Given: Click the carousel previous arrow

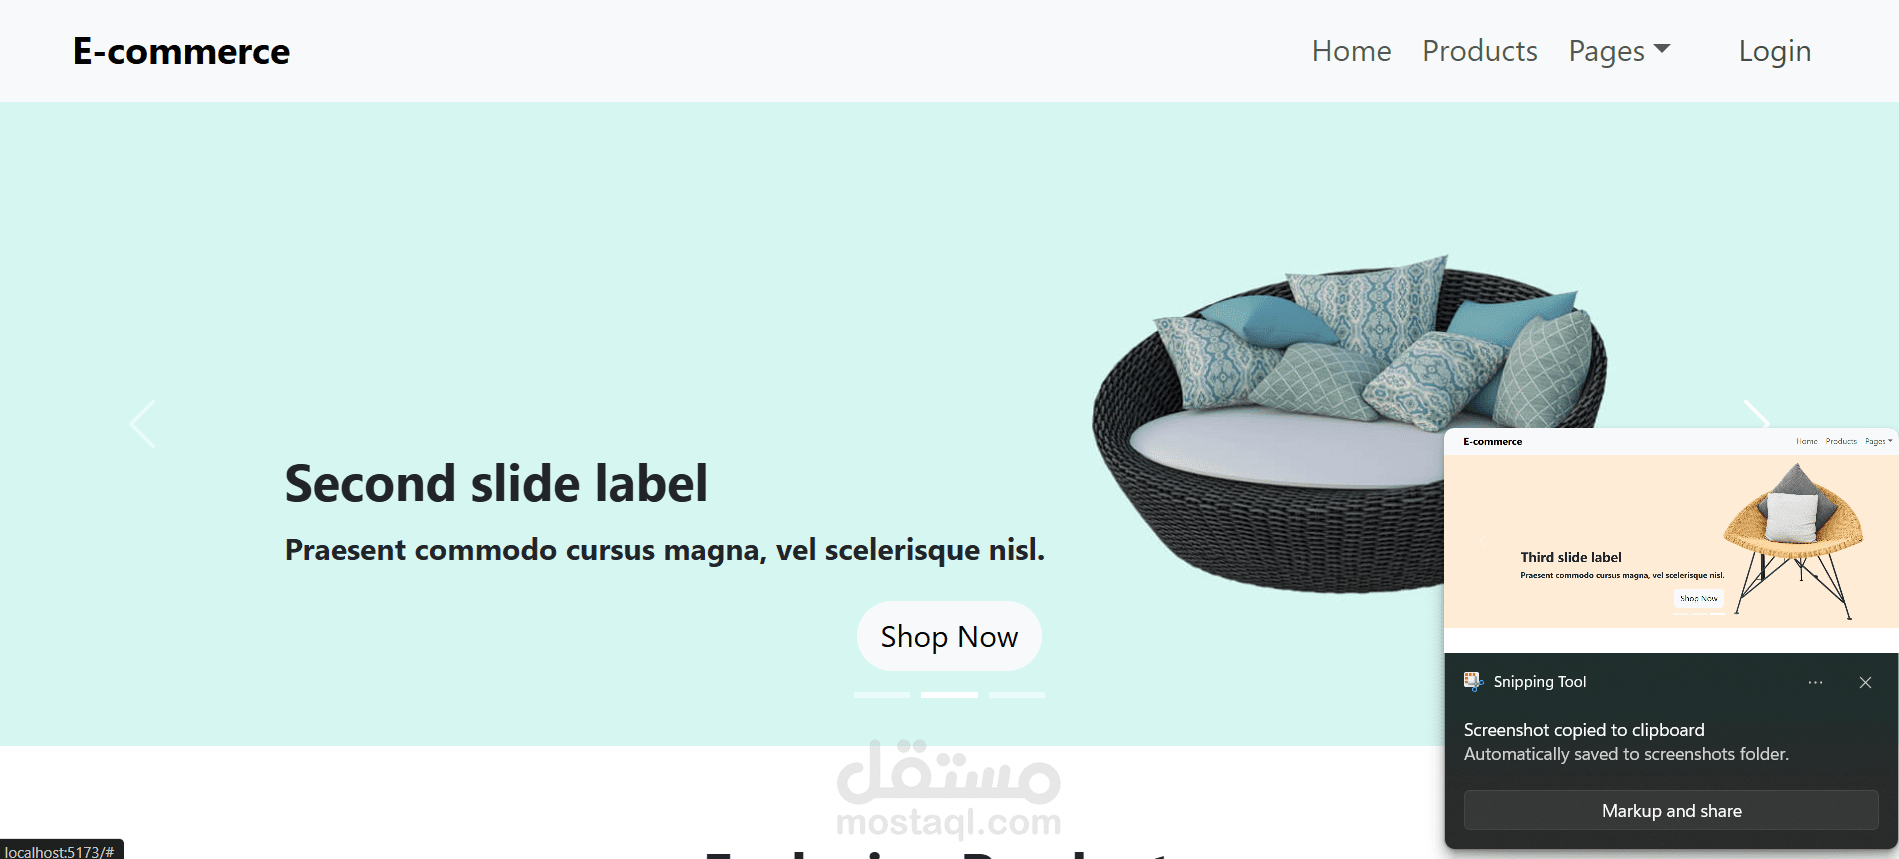Looking at the screenshot, I should [x=142, y=424].
